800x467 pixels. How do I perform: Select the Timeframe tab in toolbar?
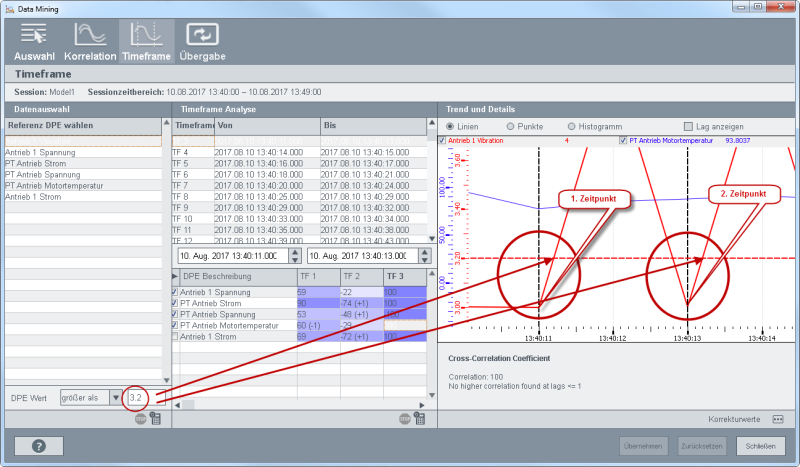(x=145, y=41)
